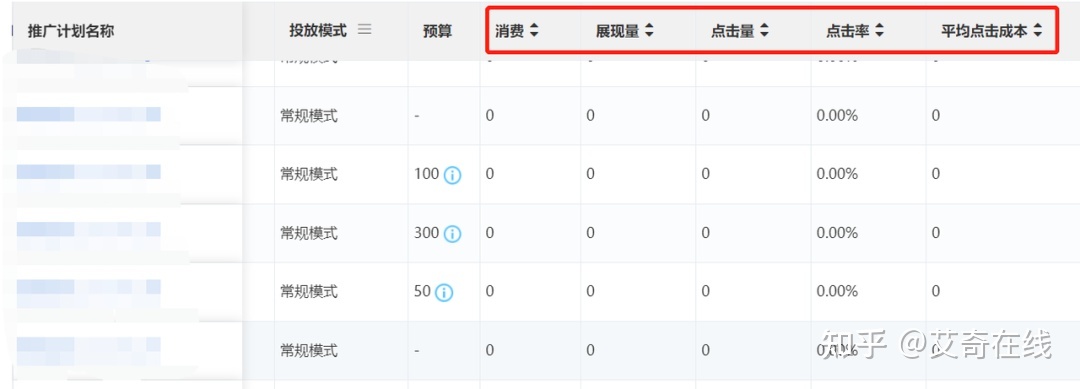Screen dimensions: 1080x389
Task: Show budget info icon beside 100
Action: click(452, 175)
